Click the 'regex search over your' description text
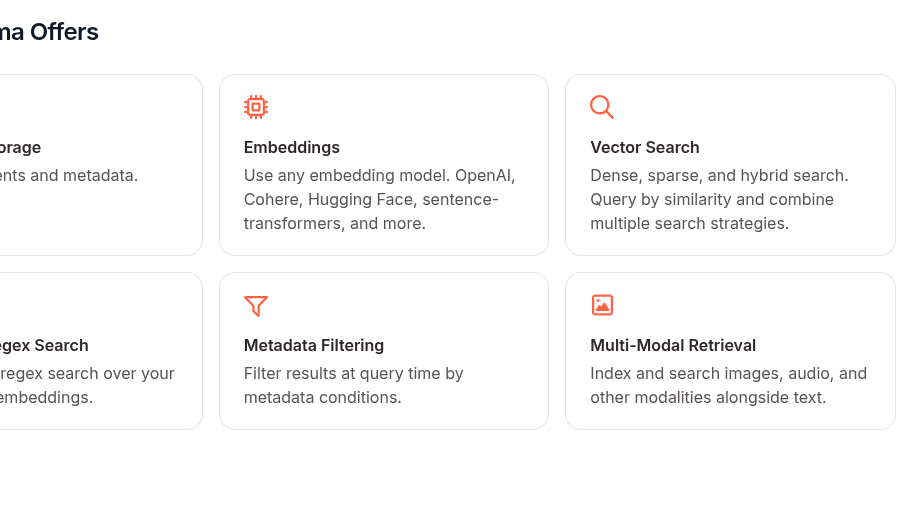The height and width of the screenshot is (520, 900). point(87,374)
